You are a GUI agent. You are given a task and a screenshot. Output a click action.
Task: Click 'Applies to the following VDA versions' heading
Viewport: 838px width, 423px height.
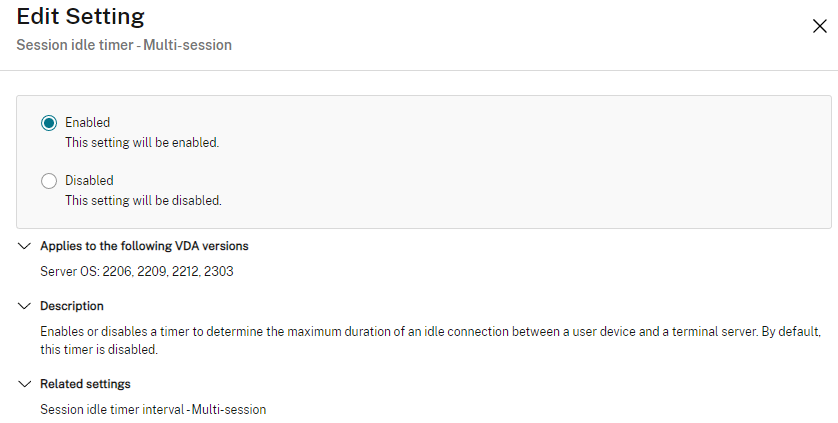(x=144, y=246)
